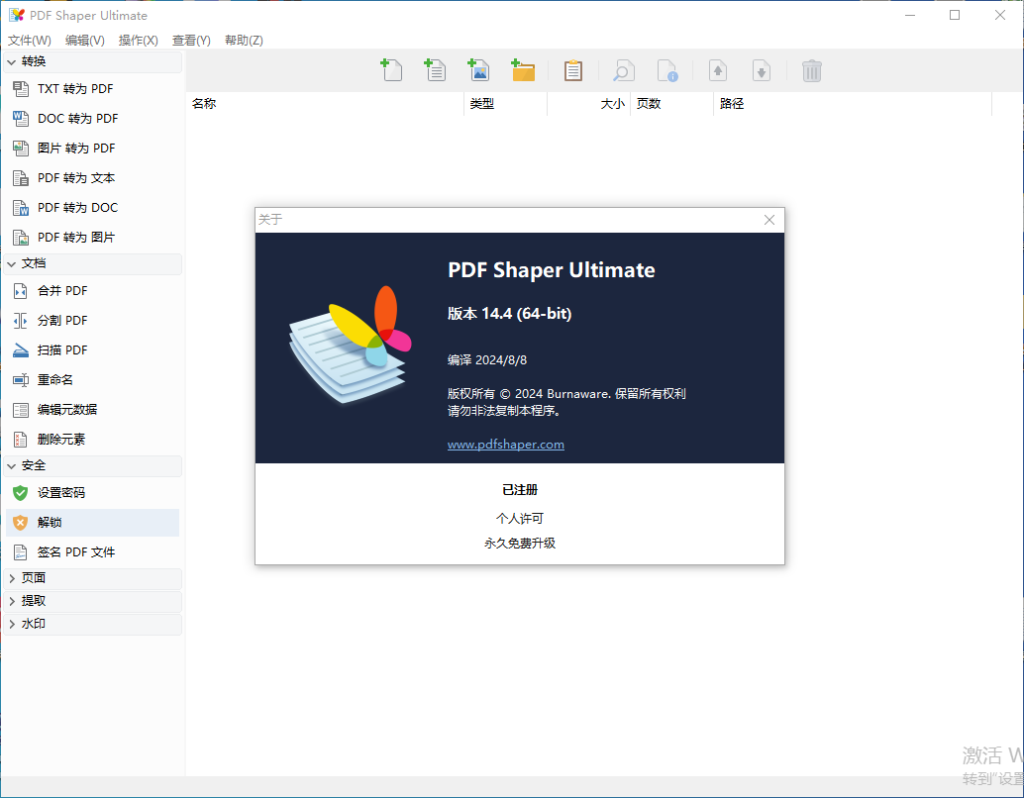Screen dimensions: 1024x798
Task: Expand the 提取 section
Action: 12,601
